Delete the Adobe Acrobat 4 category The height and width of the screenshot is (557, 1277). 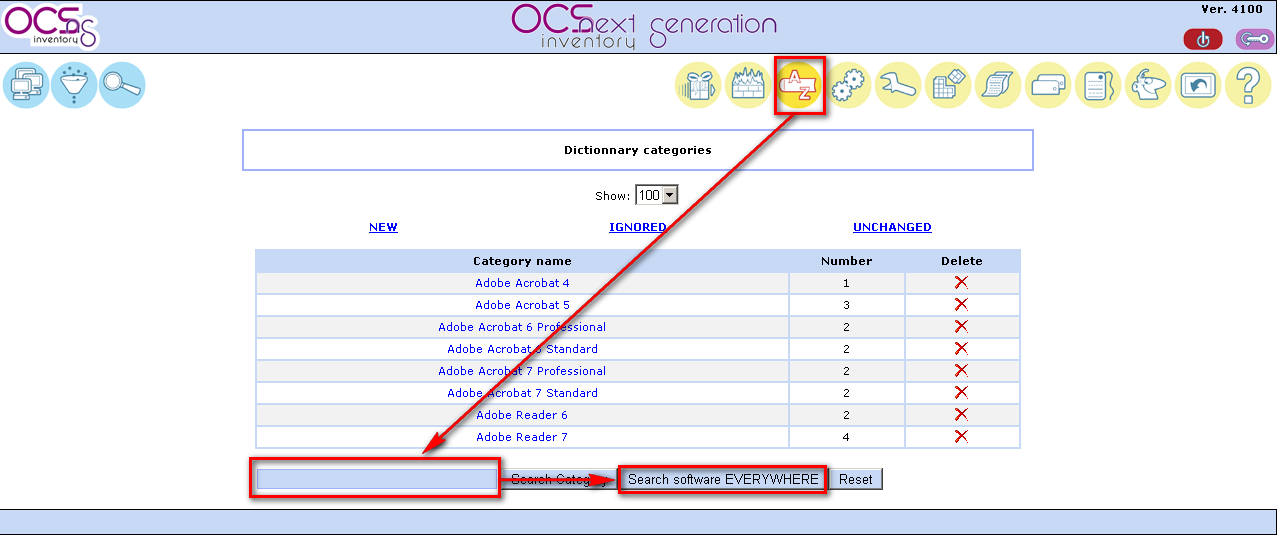961,283
